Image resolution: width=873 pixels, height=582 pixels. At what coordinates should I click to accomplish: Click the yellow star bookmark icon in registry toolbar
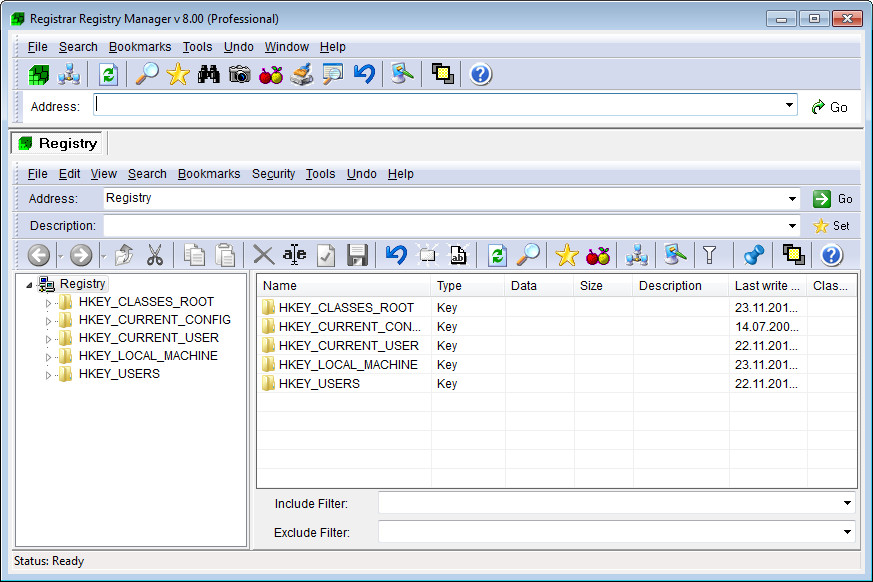point(566,256)
